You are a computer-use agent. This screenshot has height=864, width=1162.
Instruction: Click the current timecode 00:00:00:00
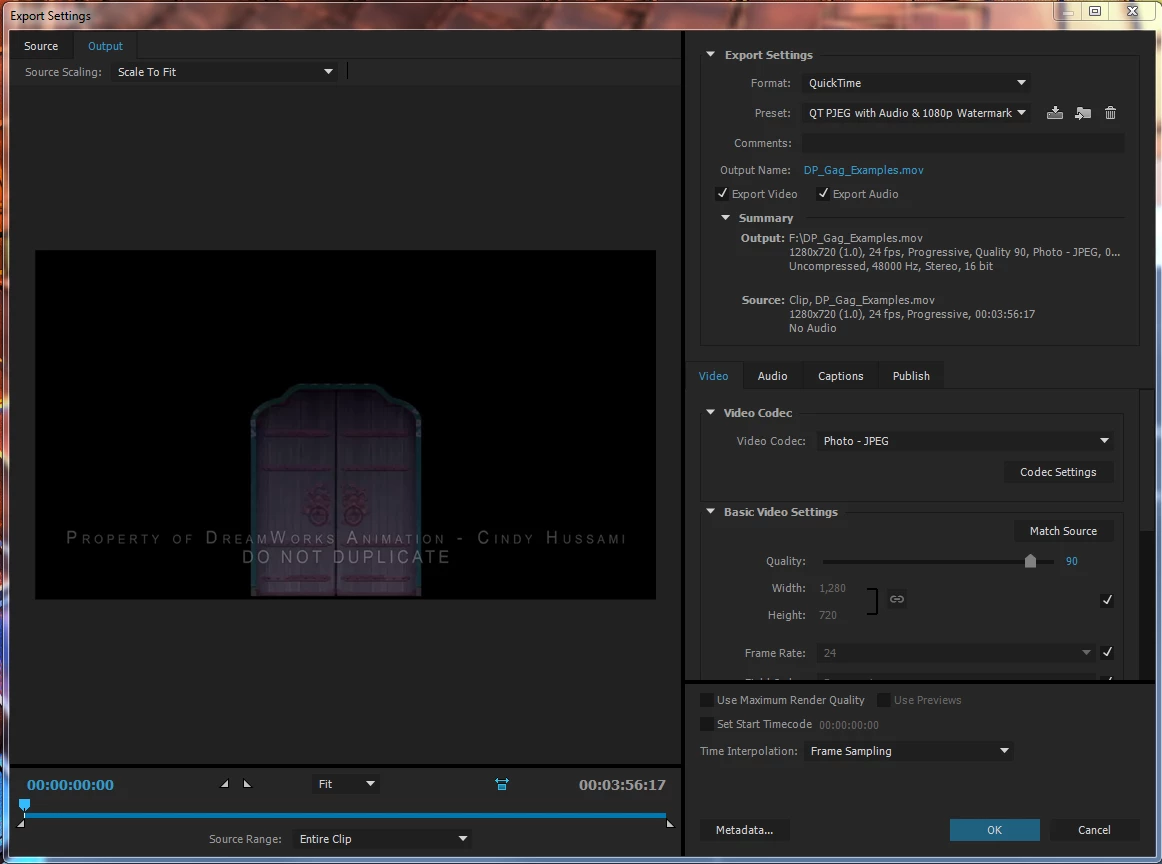coord(70,785)
